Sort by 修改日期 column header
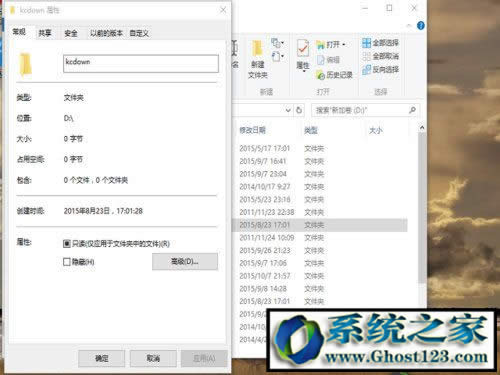The height and width of the screenshot is (375, 500). [x=252, y=130]
